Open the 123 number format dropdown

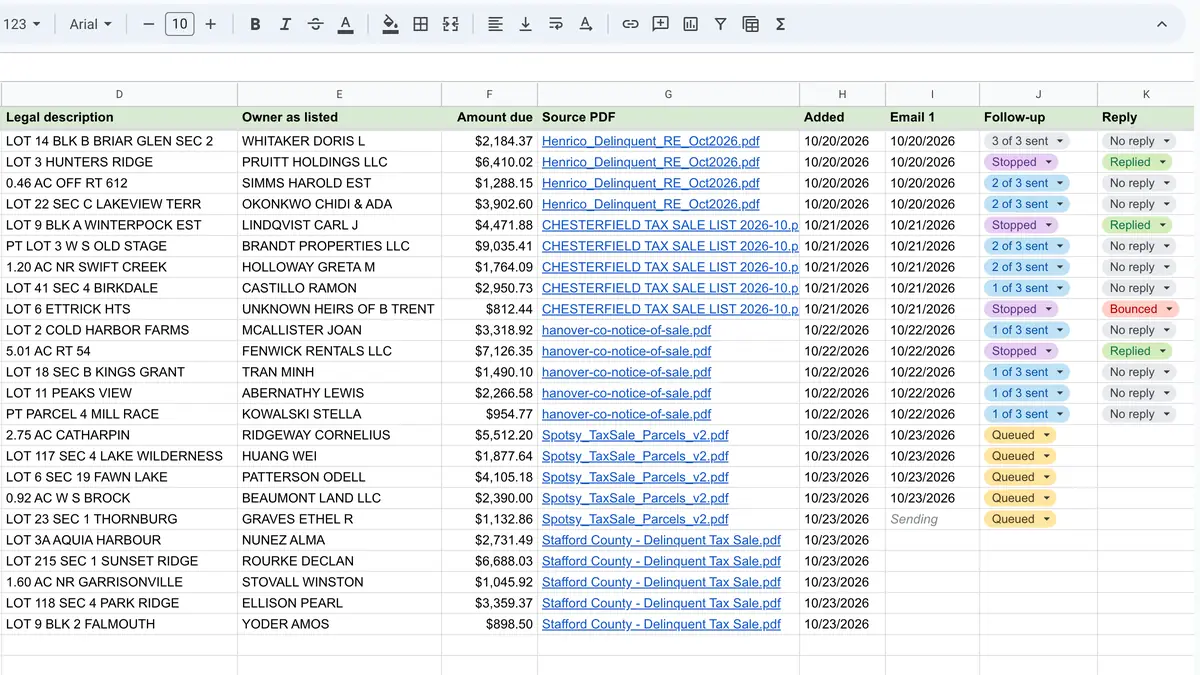[22, 24]
